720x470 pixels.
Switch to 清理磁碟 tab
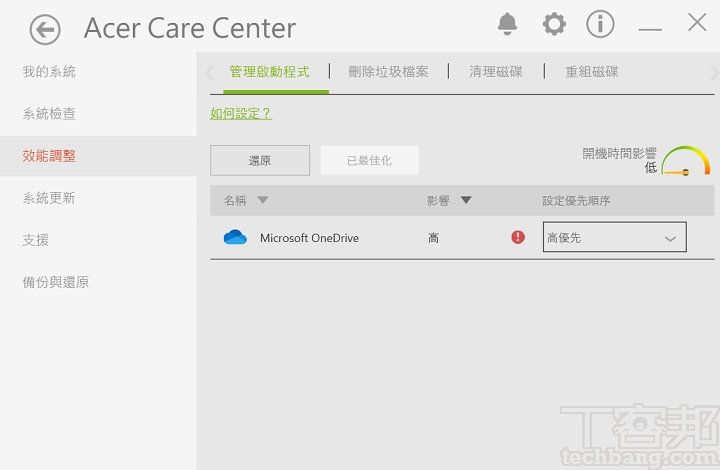pos(496,72)
